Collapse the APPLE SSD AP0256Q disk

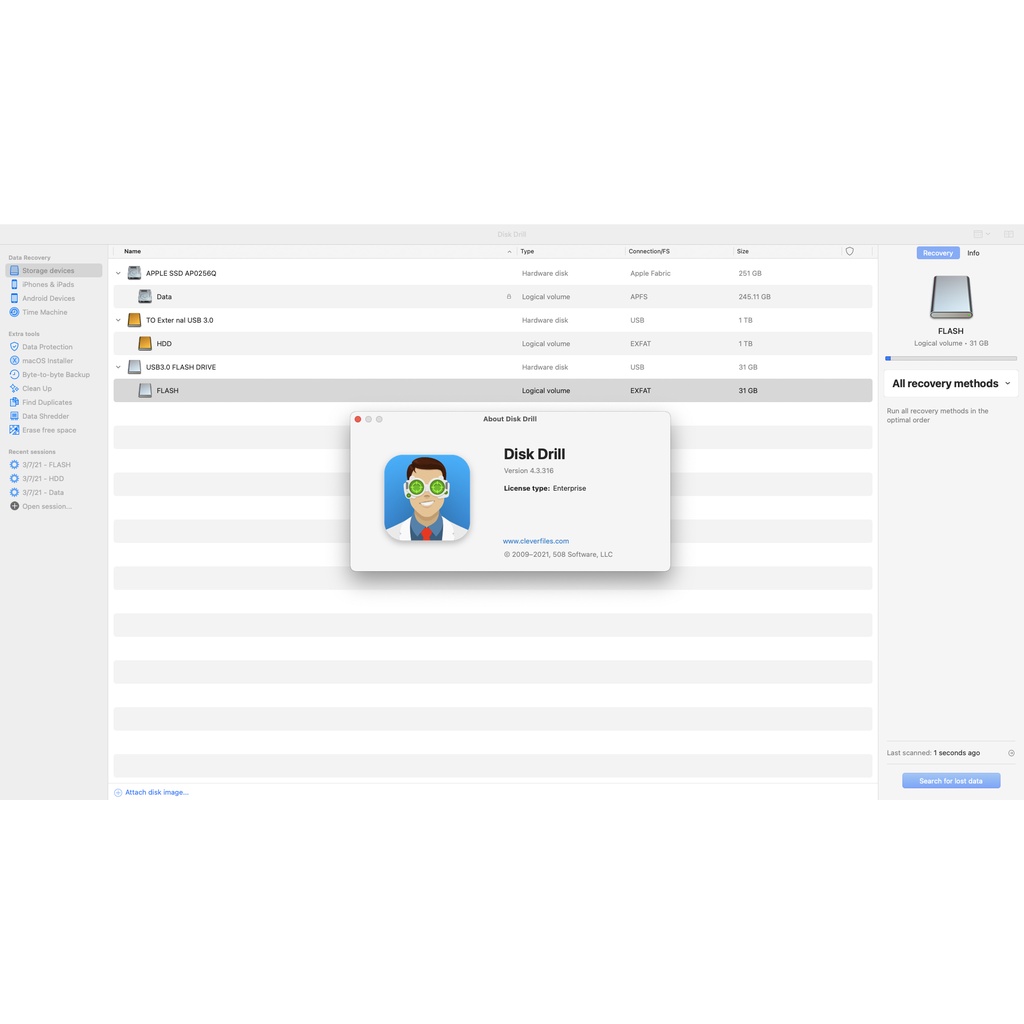[118, 273]
